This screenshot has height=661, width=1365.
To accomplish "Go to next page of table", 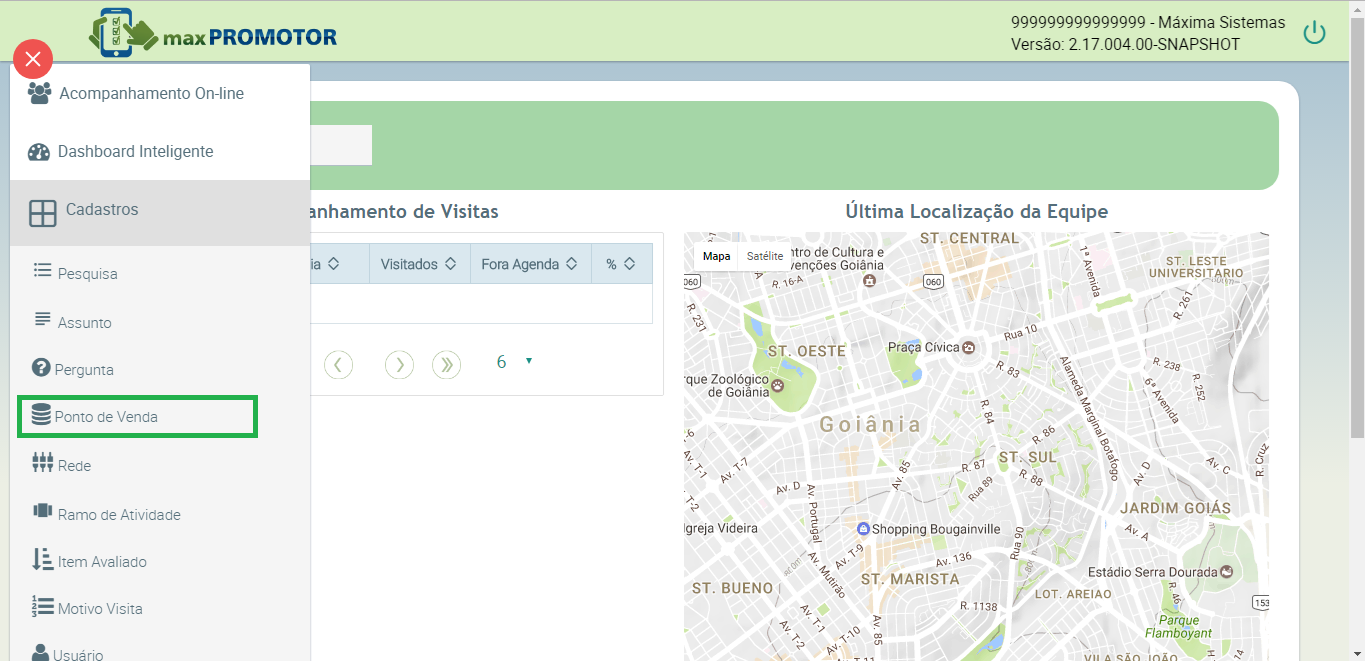I will click(399, 365).
